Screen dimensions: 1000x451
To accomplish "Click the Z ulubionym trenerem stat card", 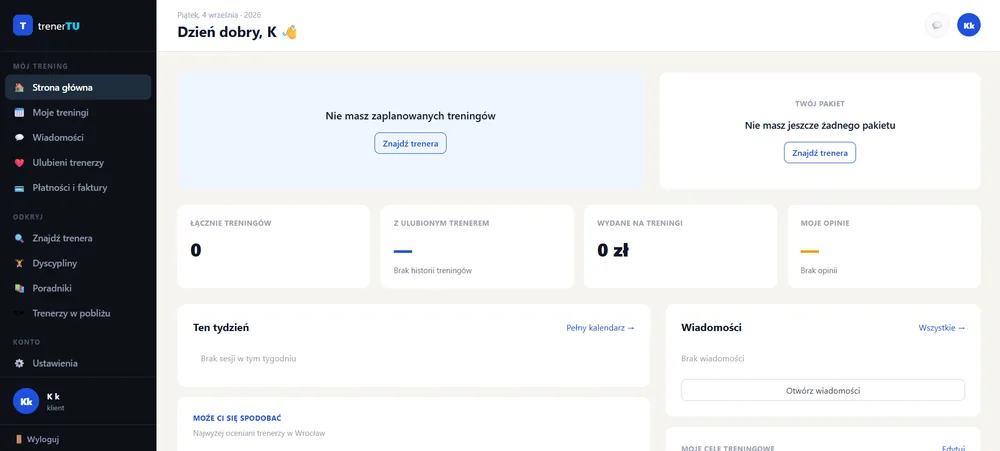I will (477, 246).
